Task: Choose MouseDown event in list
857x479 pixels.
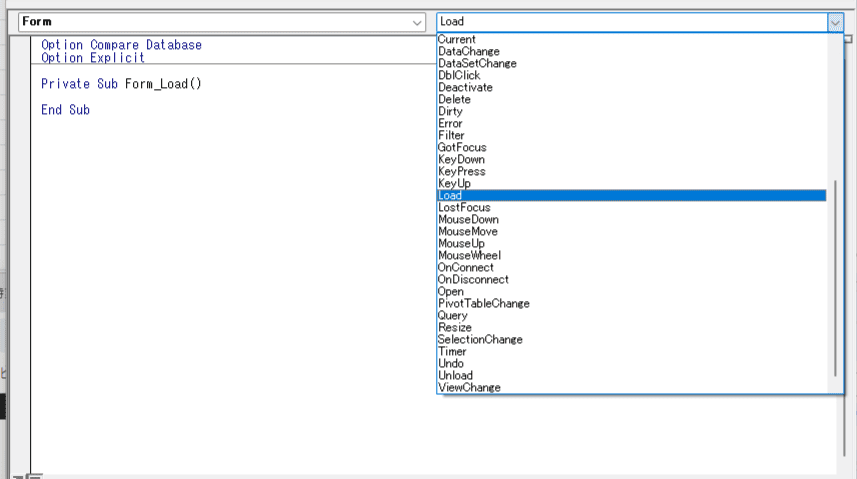Action: pyautogui.click(x=632, y=220)
